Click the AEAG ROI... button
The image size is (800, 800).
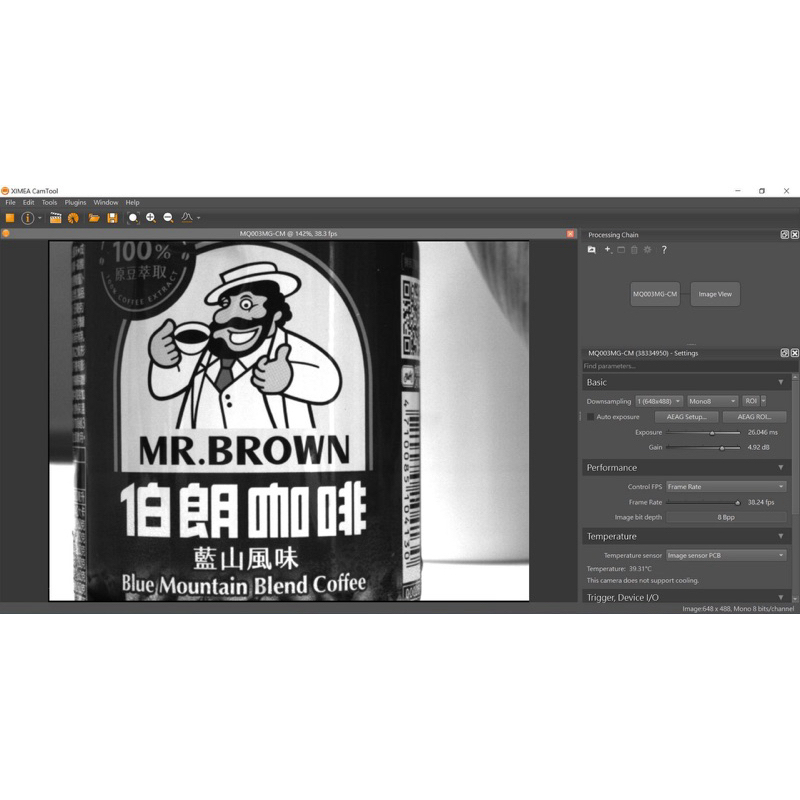click(754, 417)
